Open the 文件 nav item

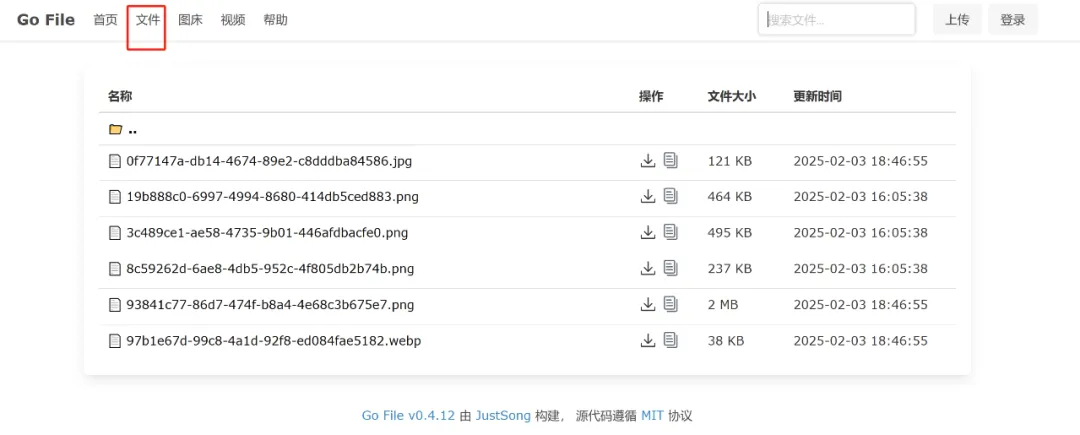point(147,20)
